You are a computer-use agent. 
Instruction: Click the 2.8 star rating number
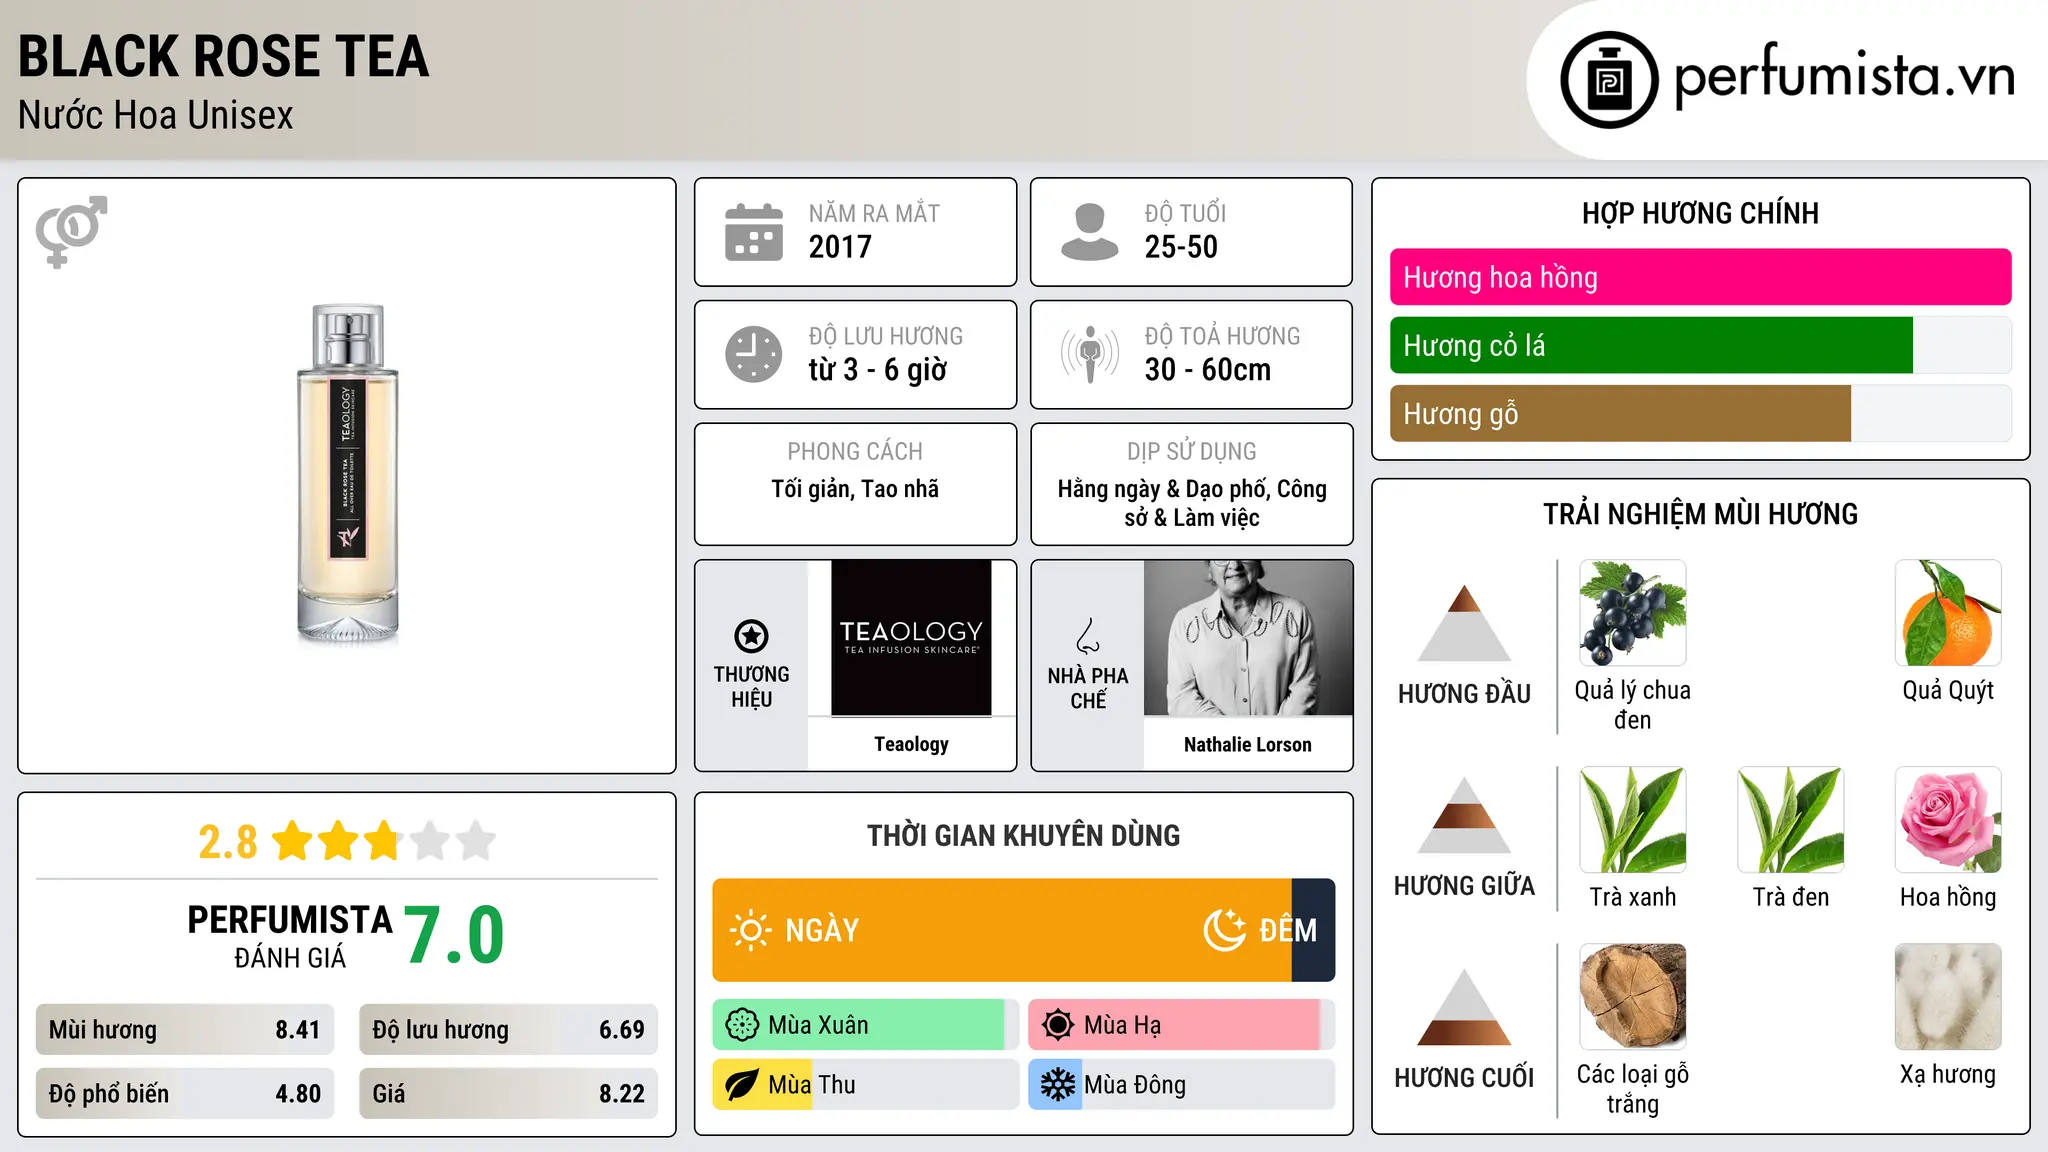click(228, 842)
